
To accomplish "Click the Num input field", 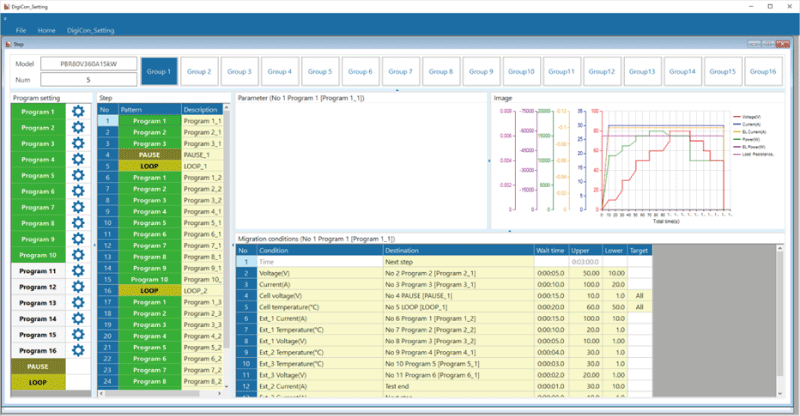I will coord(88,80).
